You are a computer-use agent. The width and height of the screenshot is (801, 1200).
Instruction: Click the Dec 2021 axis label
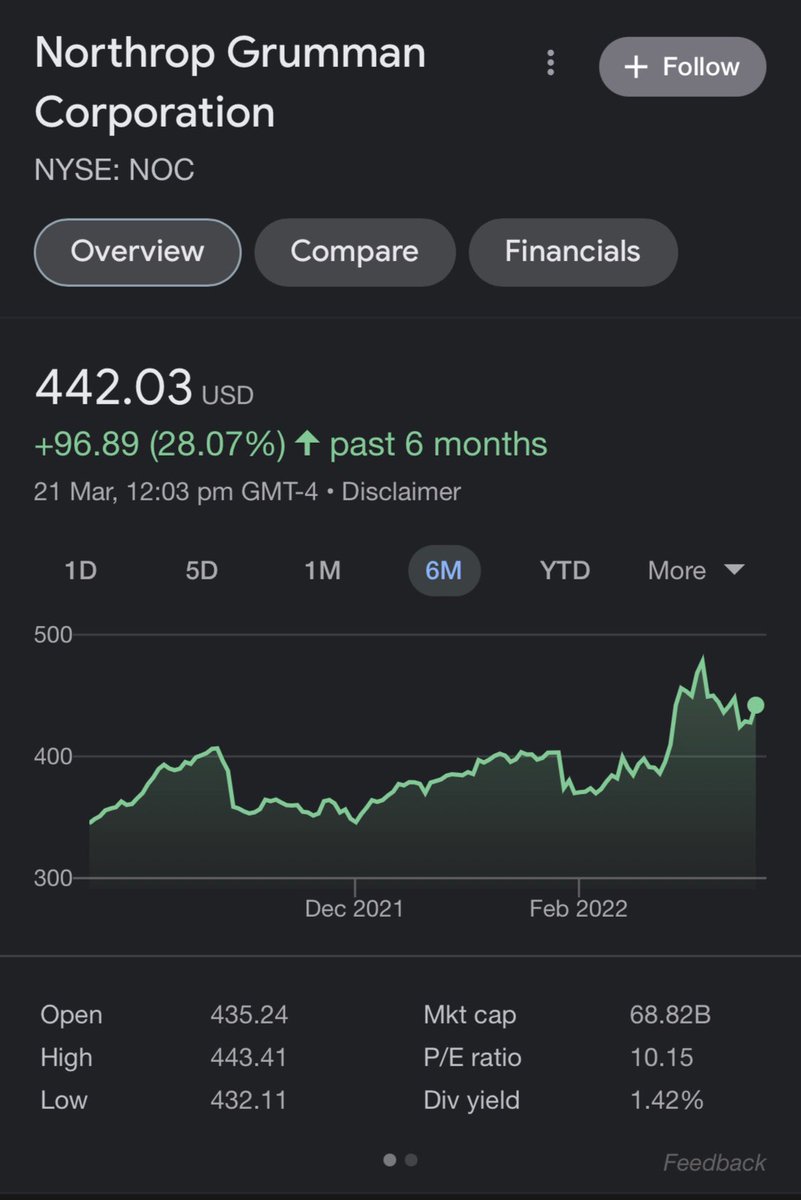355,908
